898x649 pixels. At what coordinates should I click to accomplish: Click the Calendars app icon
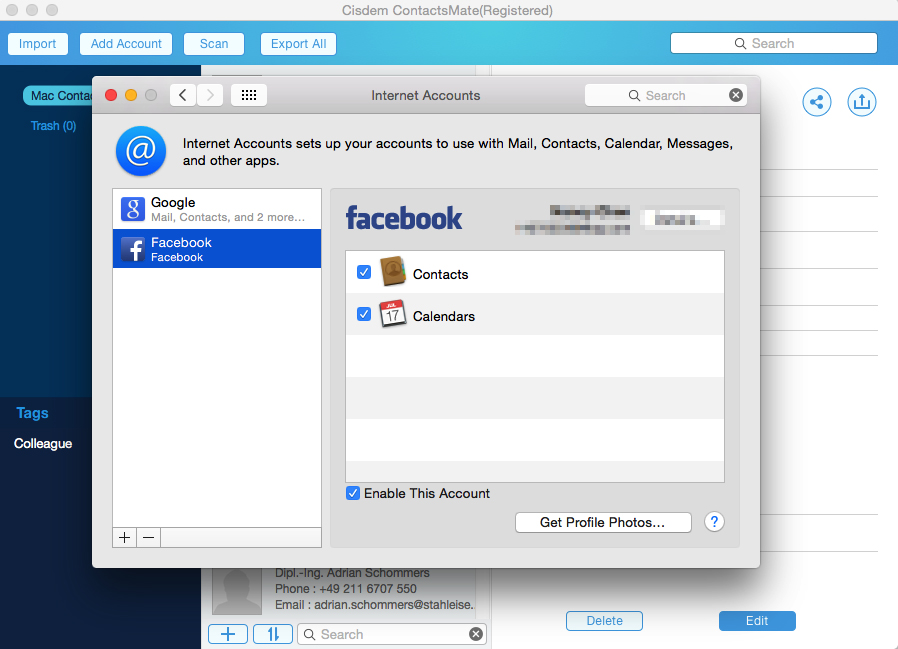pos(393,313)
